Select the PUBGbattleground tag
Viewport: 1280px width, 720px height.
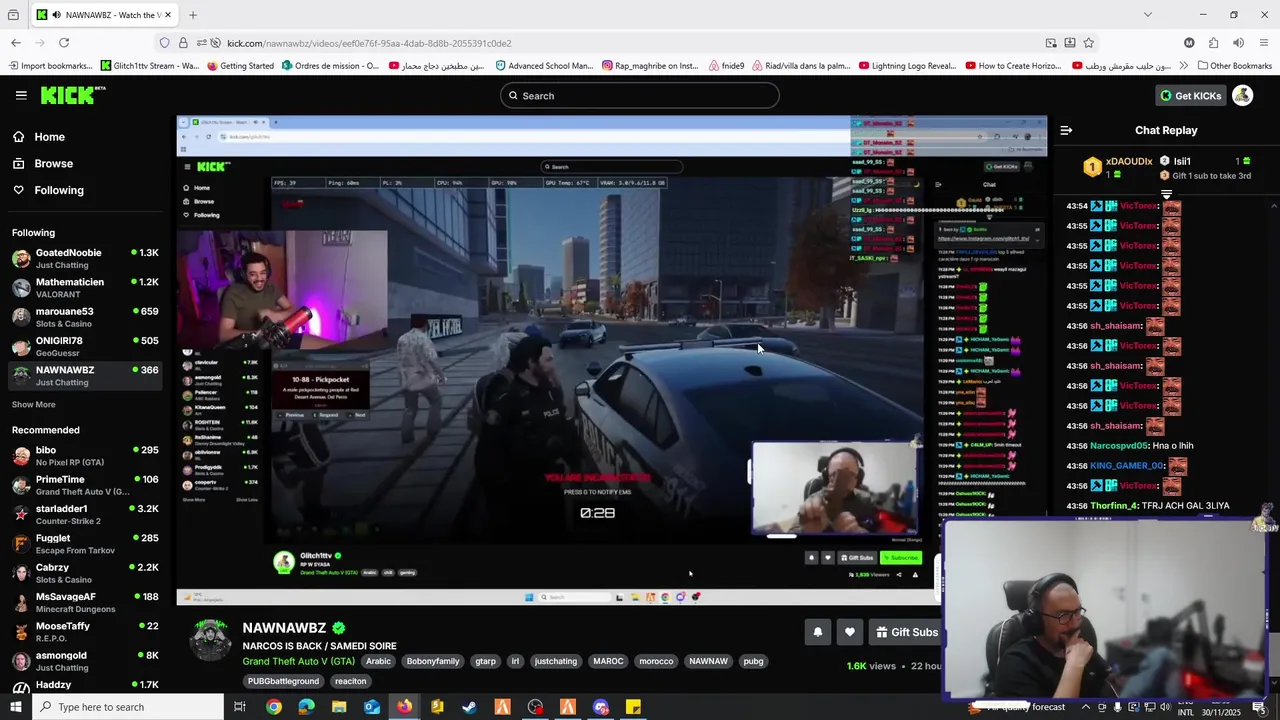coord(284,681)
